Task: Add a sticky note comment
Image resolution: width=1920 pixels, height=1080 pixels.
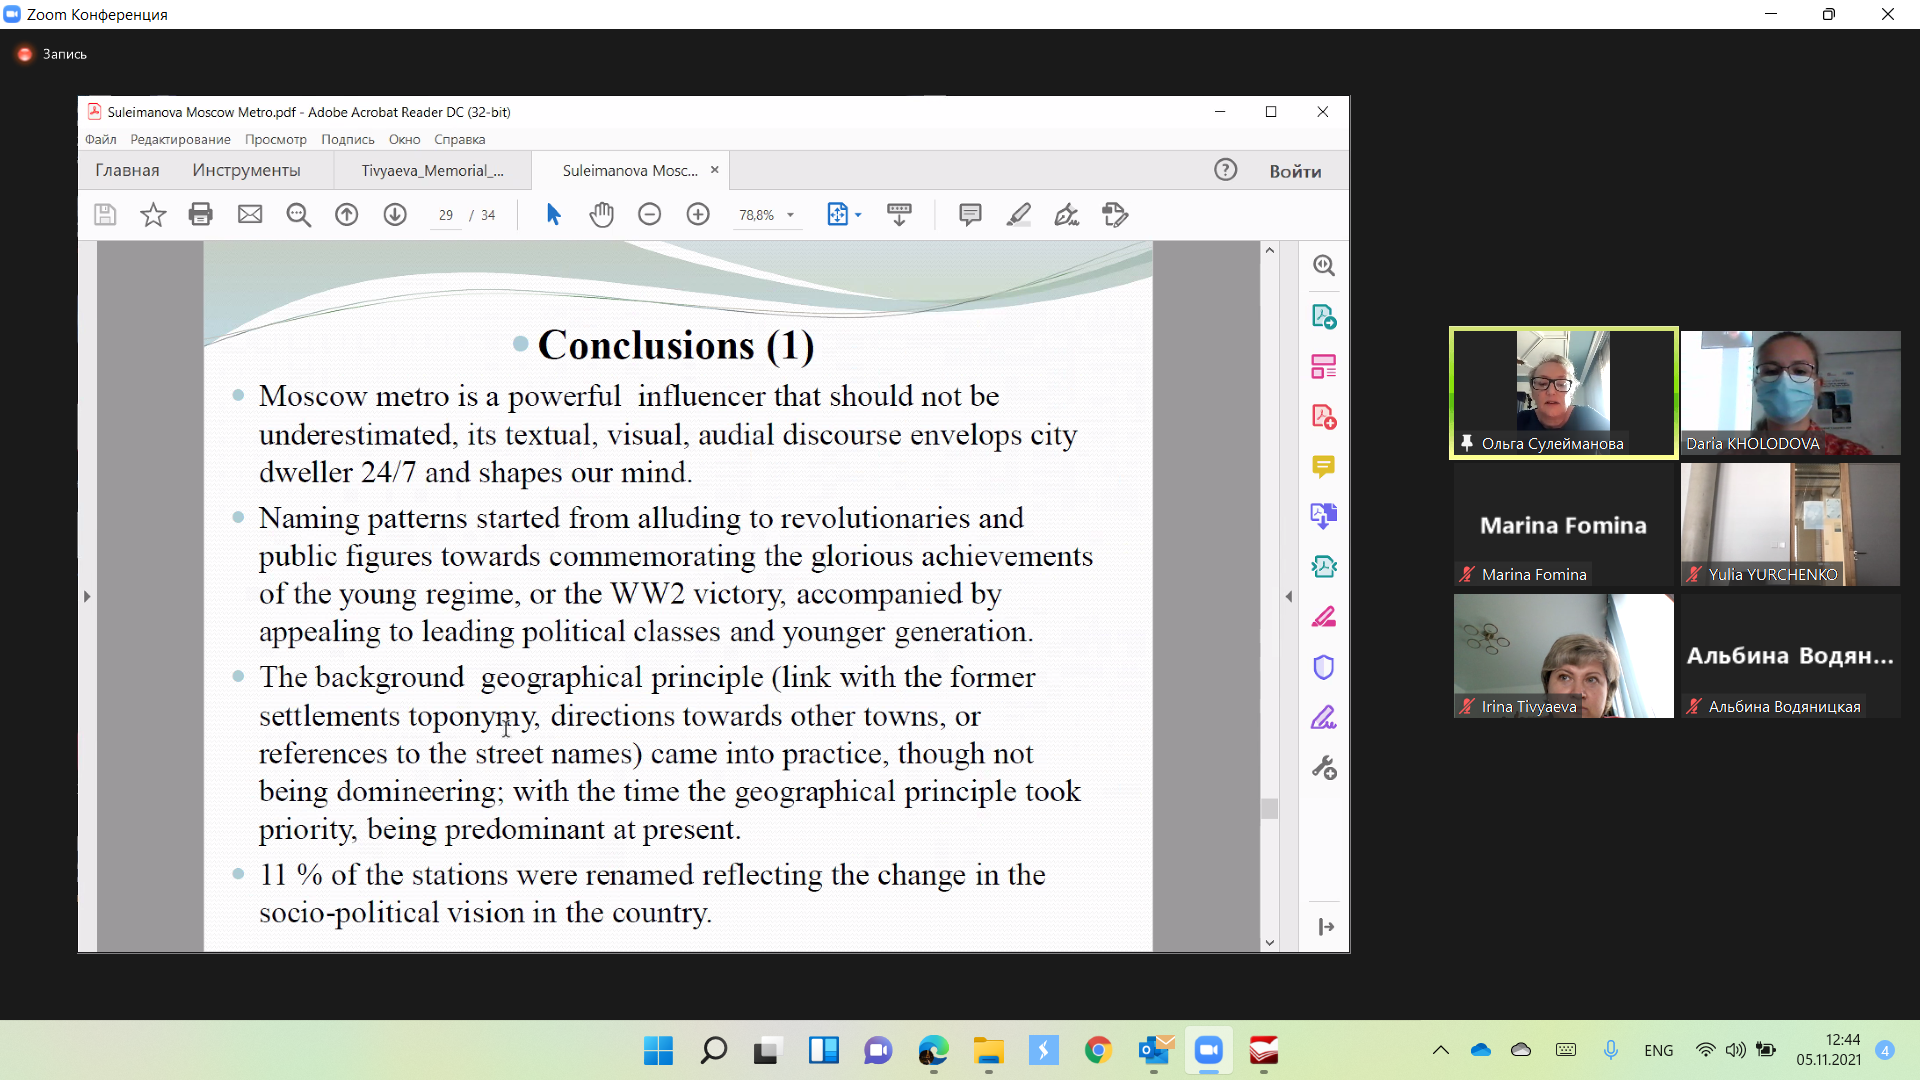Action: pos(969,214)
